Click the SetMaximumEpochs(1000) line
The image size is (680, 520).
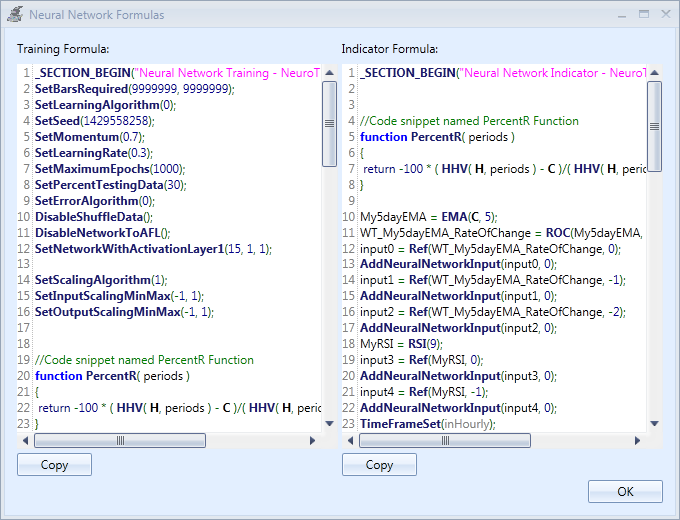[x=110, y=169]
